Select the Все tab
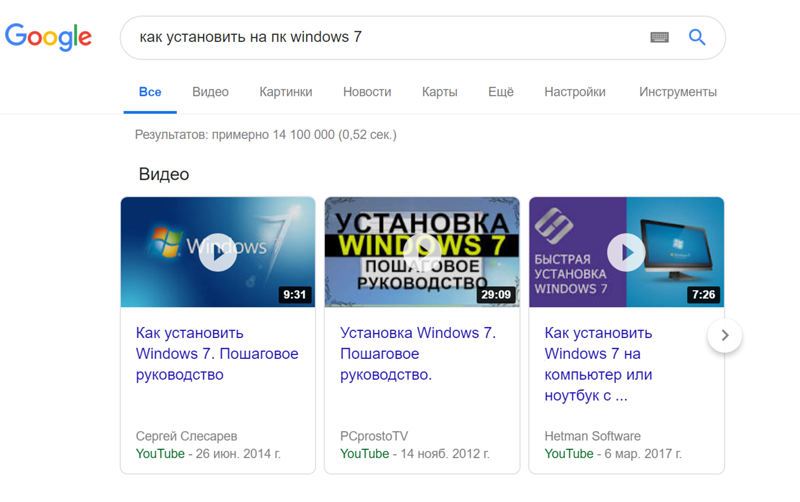 coord(150,92)
